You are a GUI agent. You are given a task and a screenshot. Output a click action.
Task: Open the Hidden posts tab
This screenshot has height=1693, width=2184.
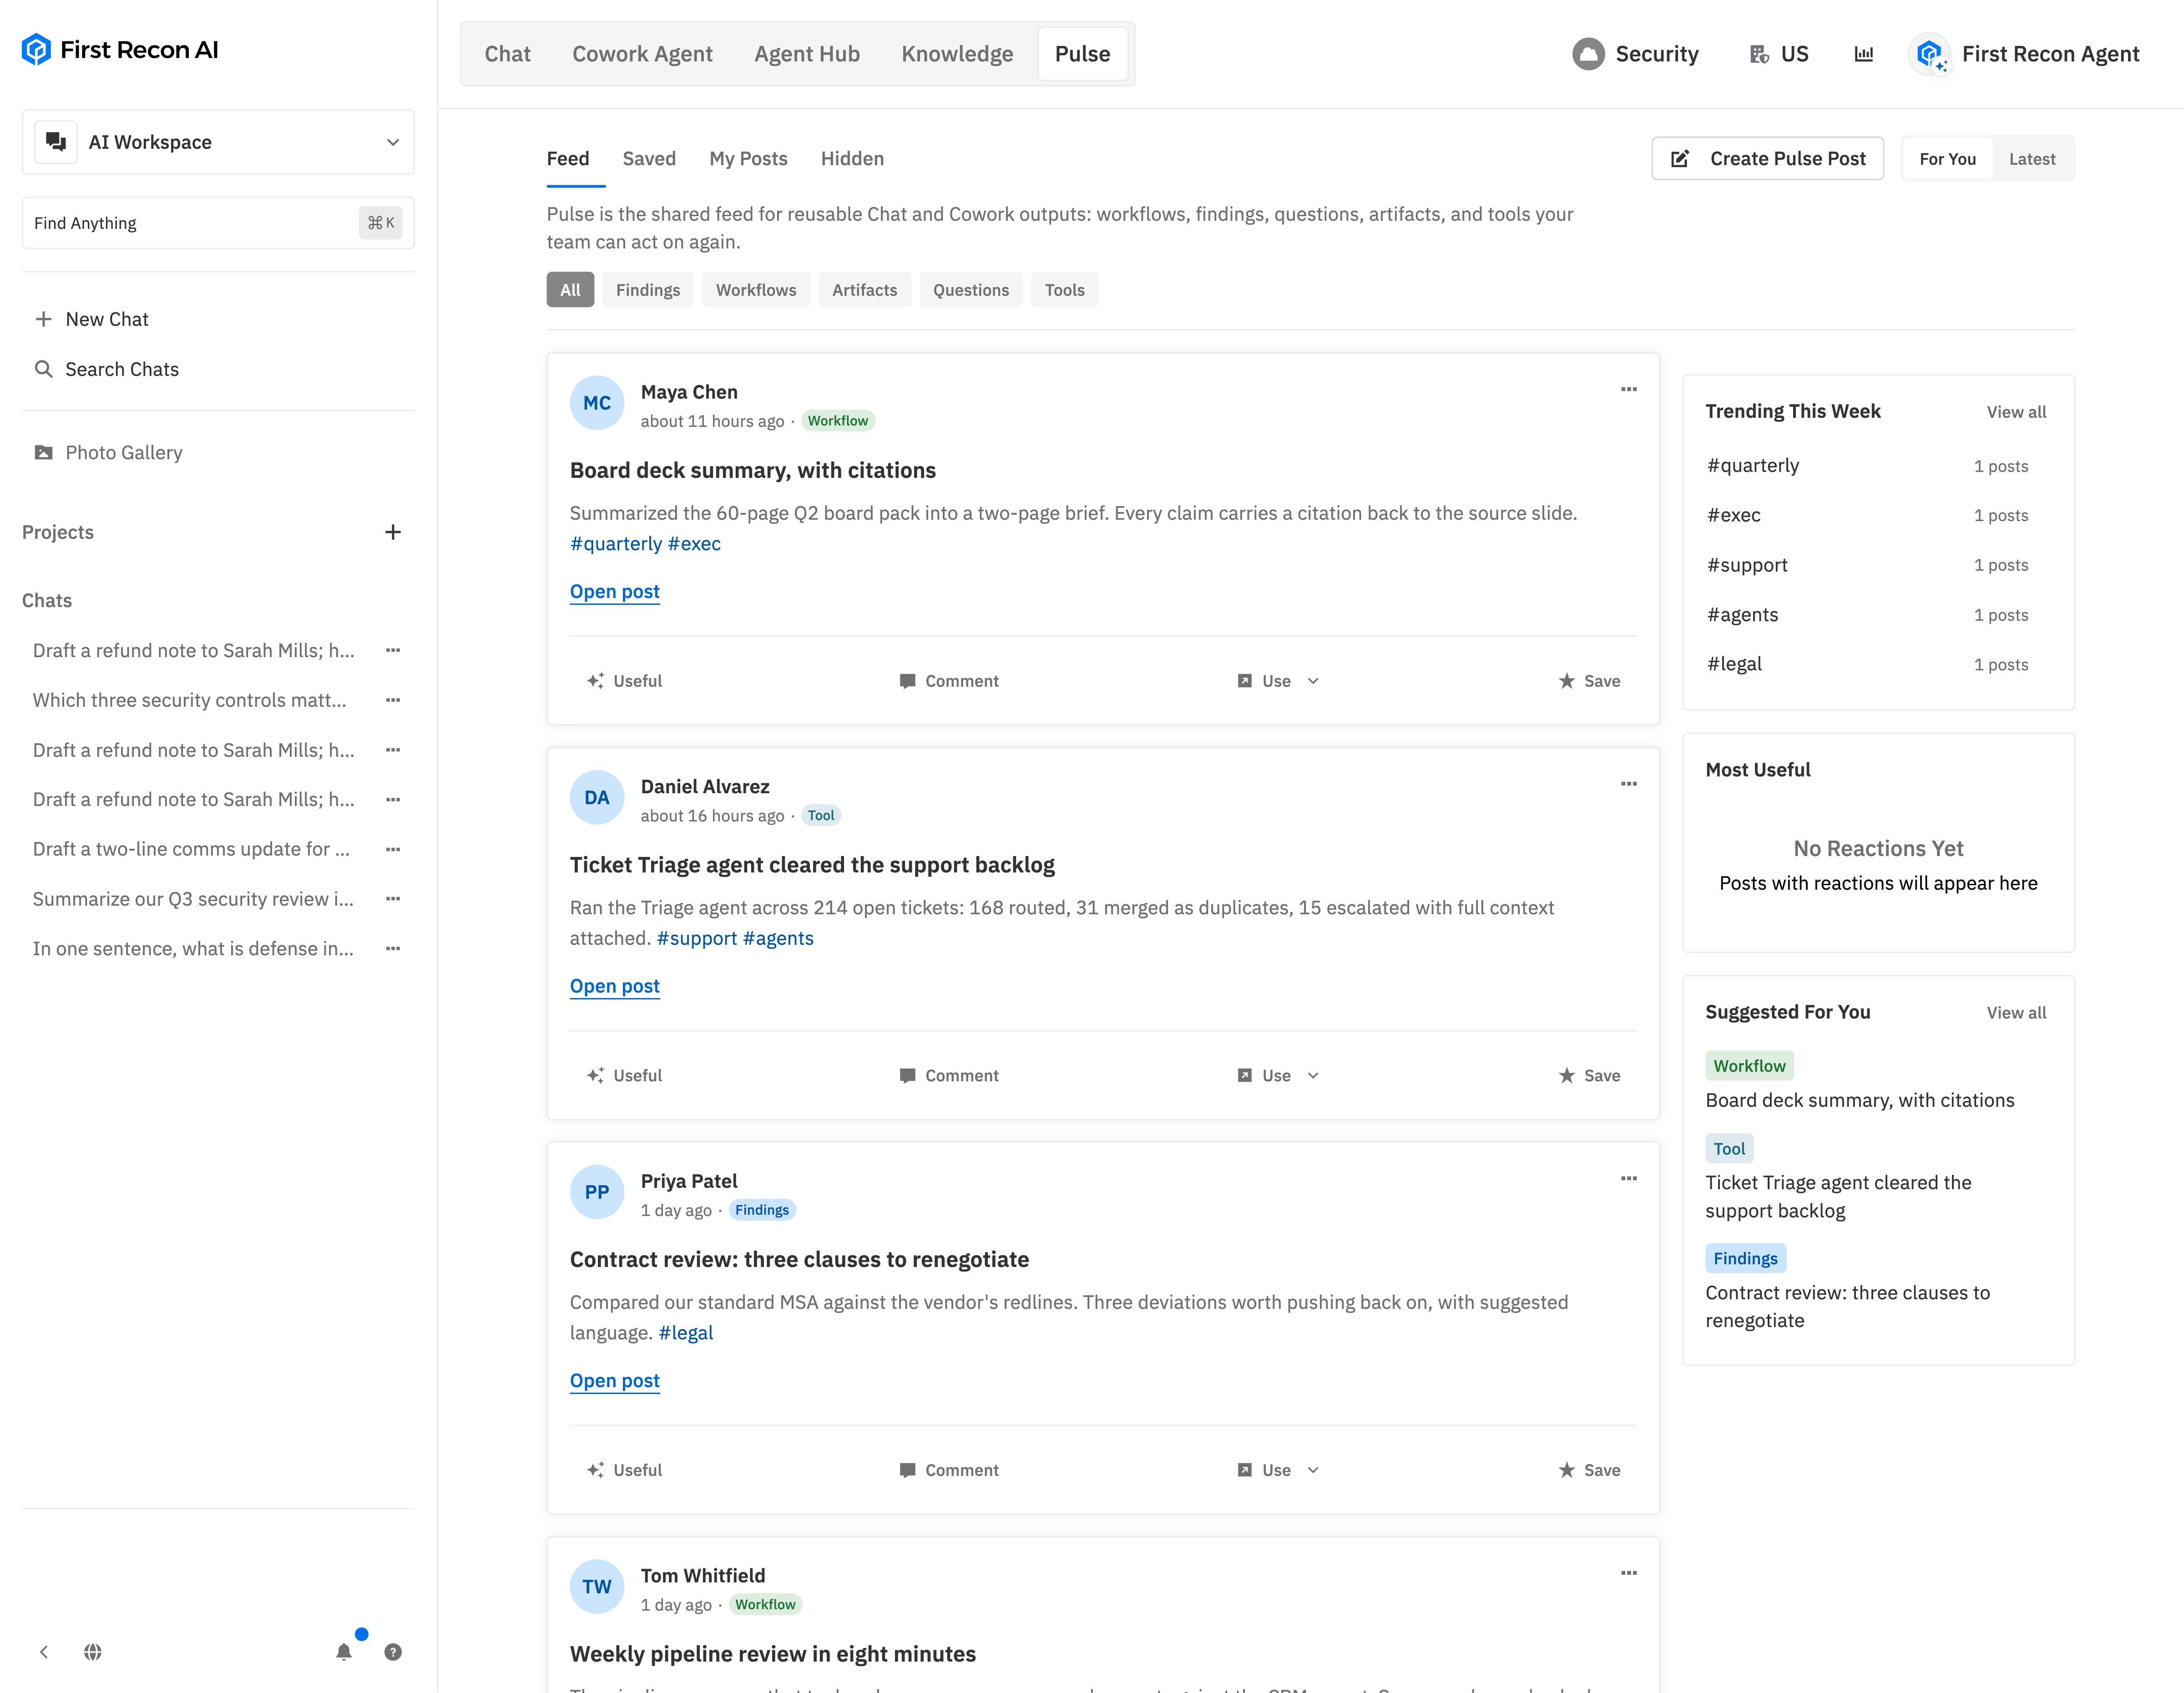(x=852, y=159)
